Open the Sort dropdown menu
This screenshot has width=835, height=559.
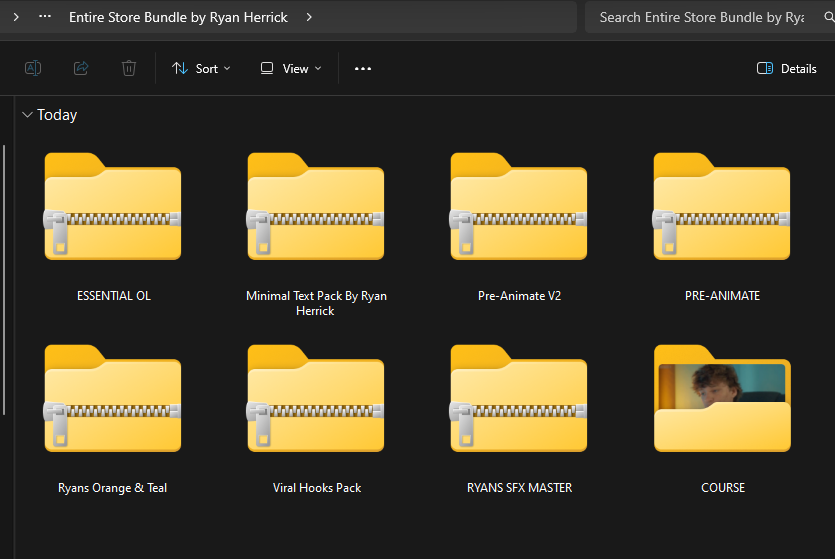[x=201, y=68]
